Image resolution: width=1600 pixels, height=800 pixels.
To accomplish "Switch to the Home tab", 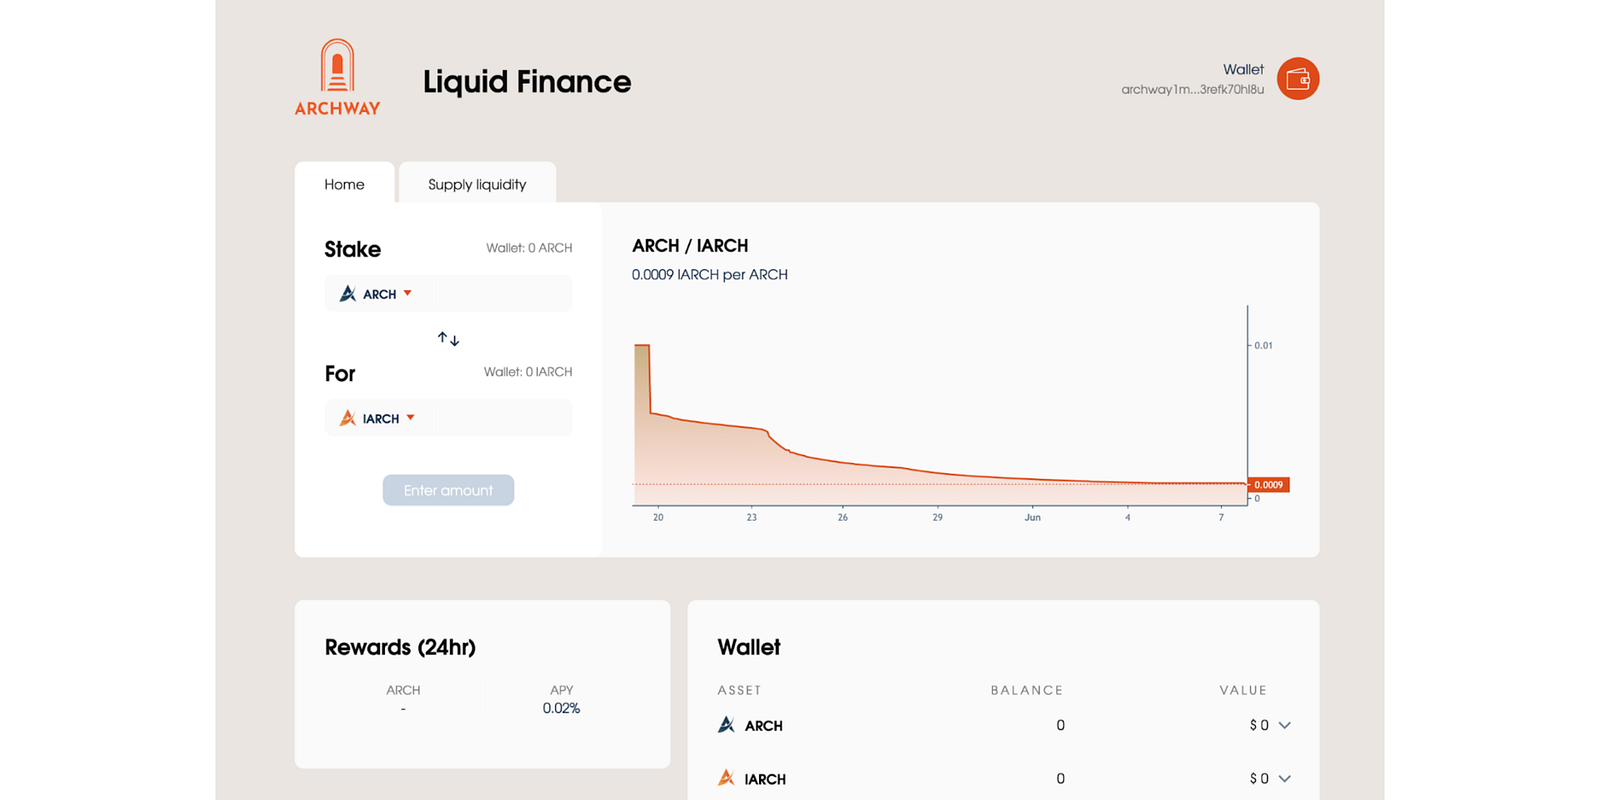I will coord(344,184).
